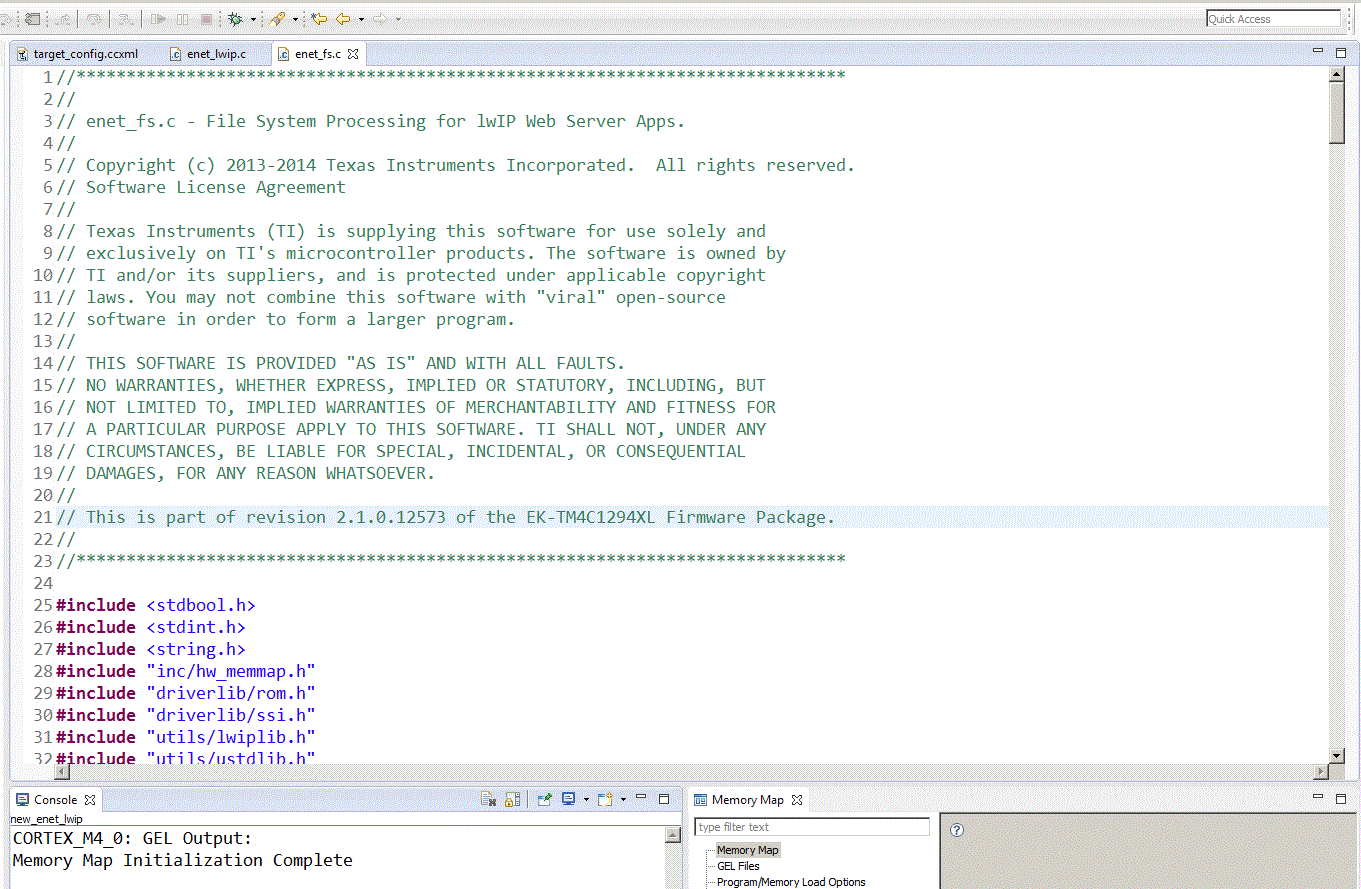Close the Memory Map view
1361x889 pixels.
797,800
